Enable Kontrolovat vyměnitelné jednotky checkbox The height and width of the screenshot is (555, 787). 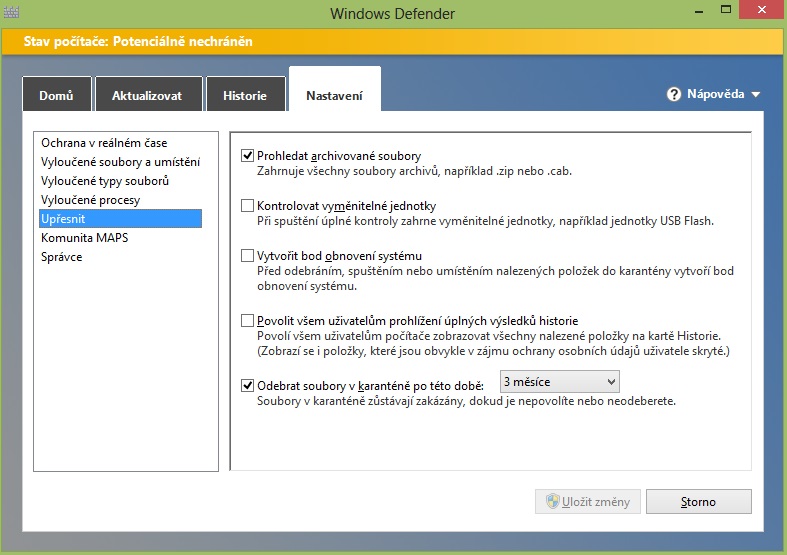(x=247, y=206)
